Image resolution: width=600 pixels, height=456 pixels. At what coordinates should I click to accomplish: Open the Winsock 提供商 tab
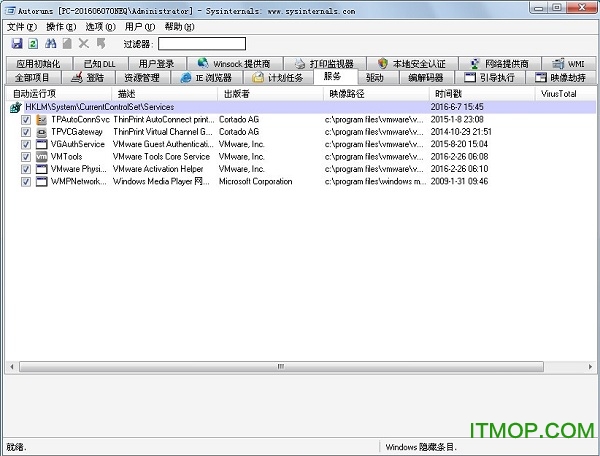point(235,64)
